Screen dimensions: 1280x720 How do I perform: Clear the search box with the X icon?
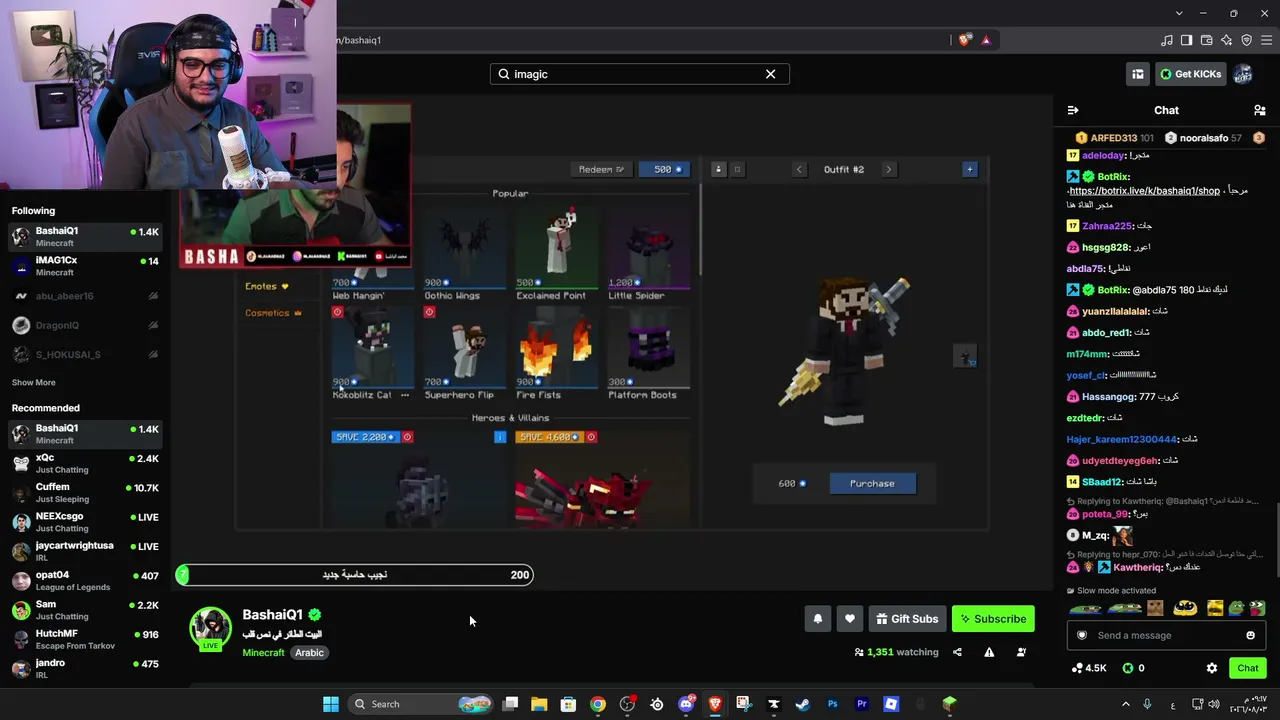pyautogui.click(x=770, y=74)
